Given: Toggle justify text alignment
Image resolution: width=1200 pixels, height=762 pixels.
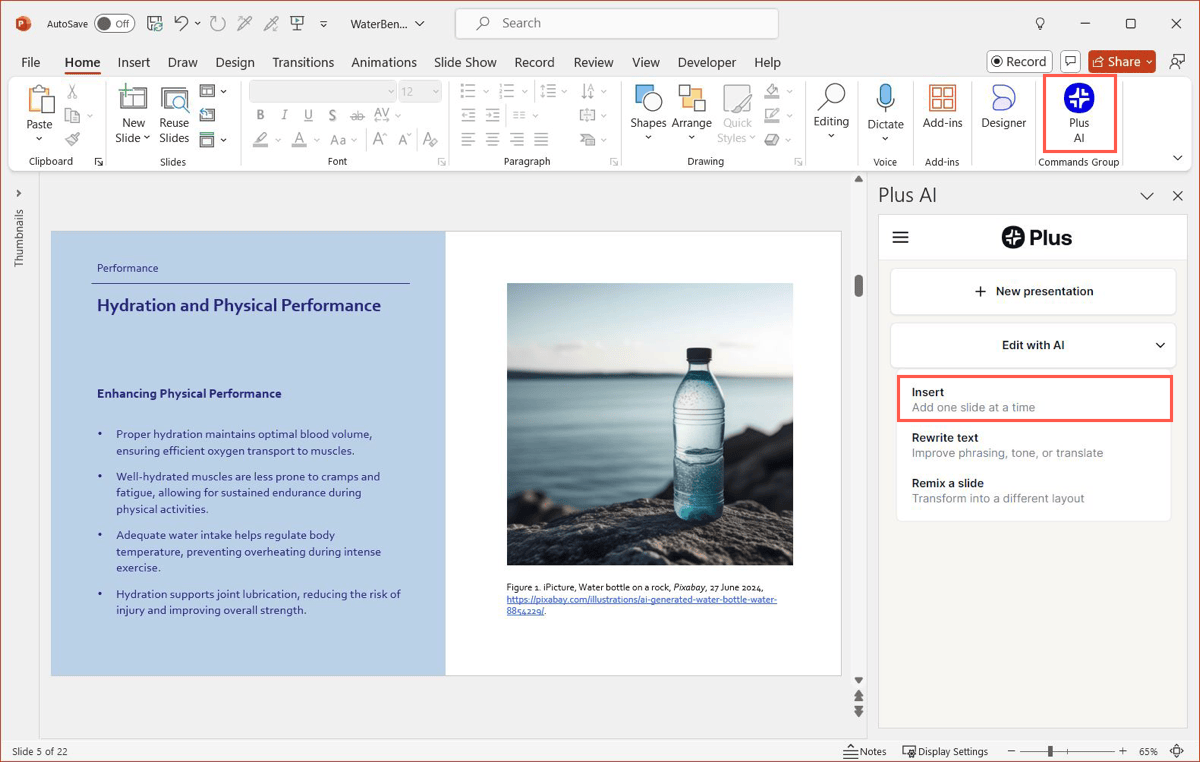Looking at the screenshot, I should tap(541, 140).
